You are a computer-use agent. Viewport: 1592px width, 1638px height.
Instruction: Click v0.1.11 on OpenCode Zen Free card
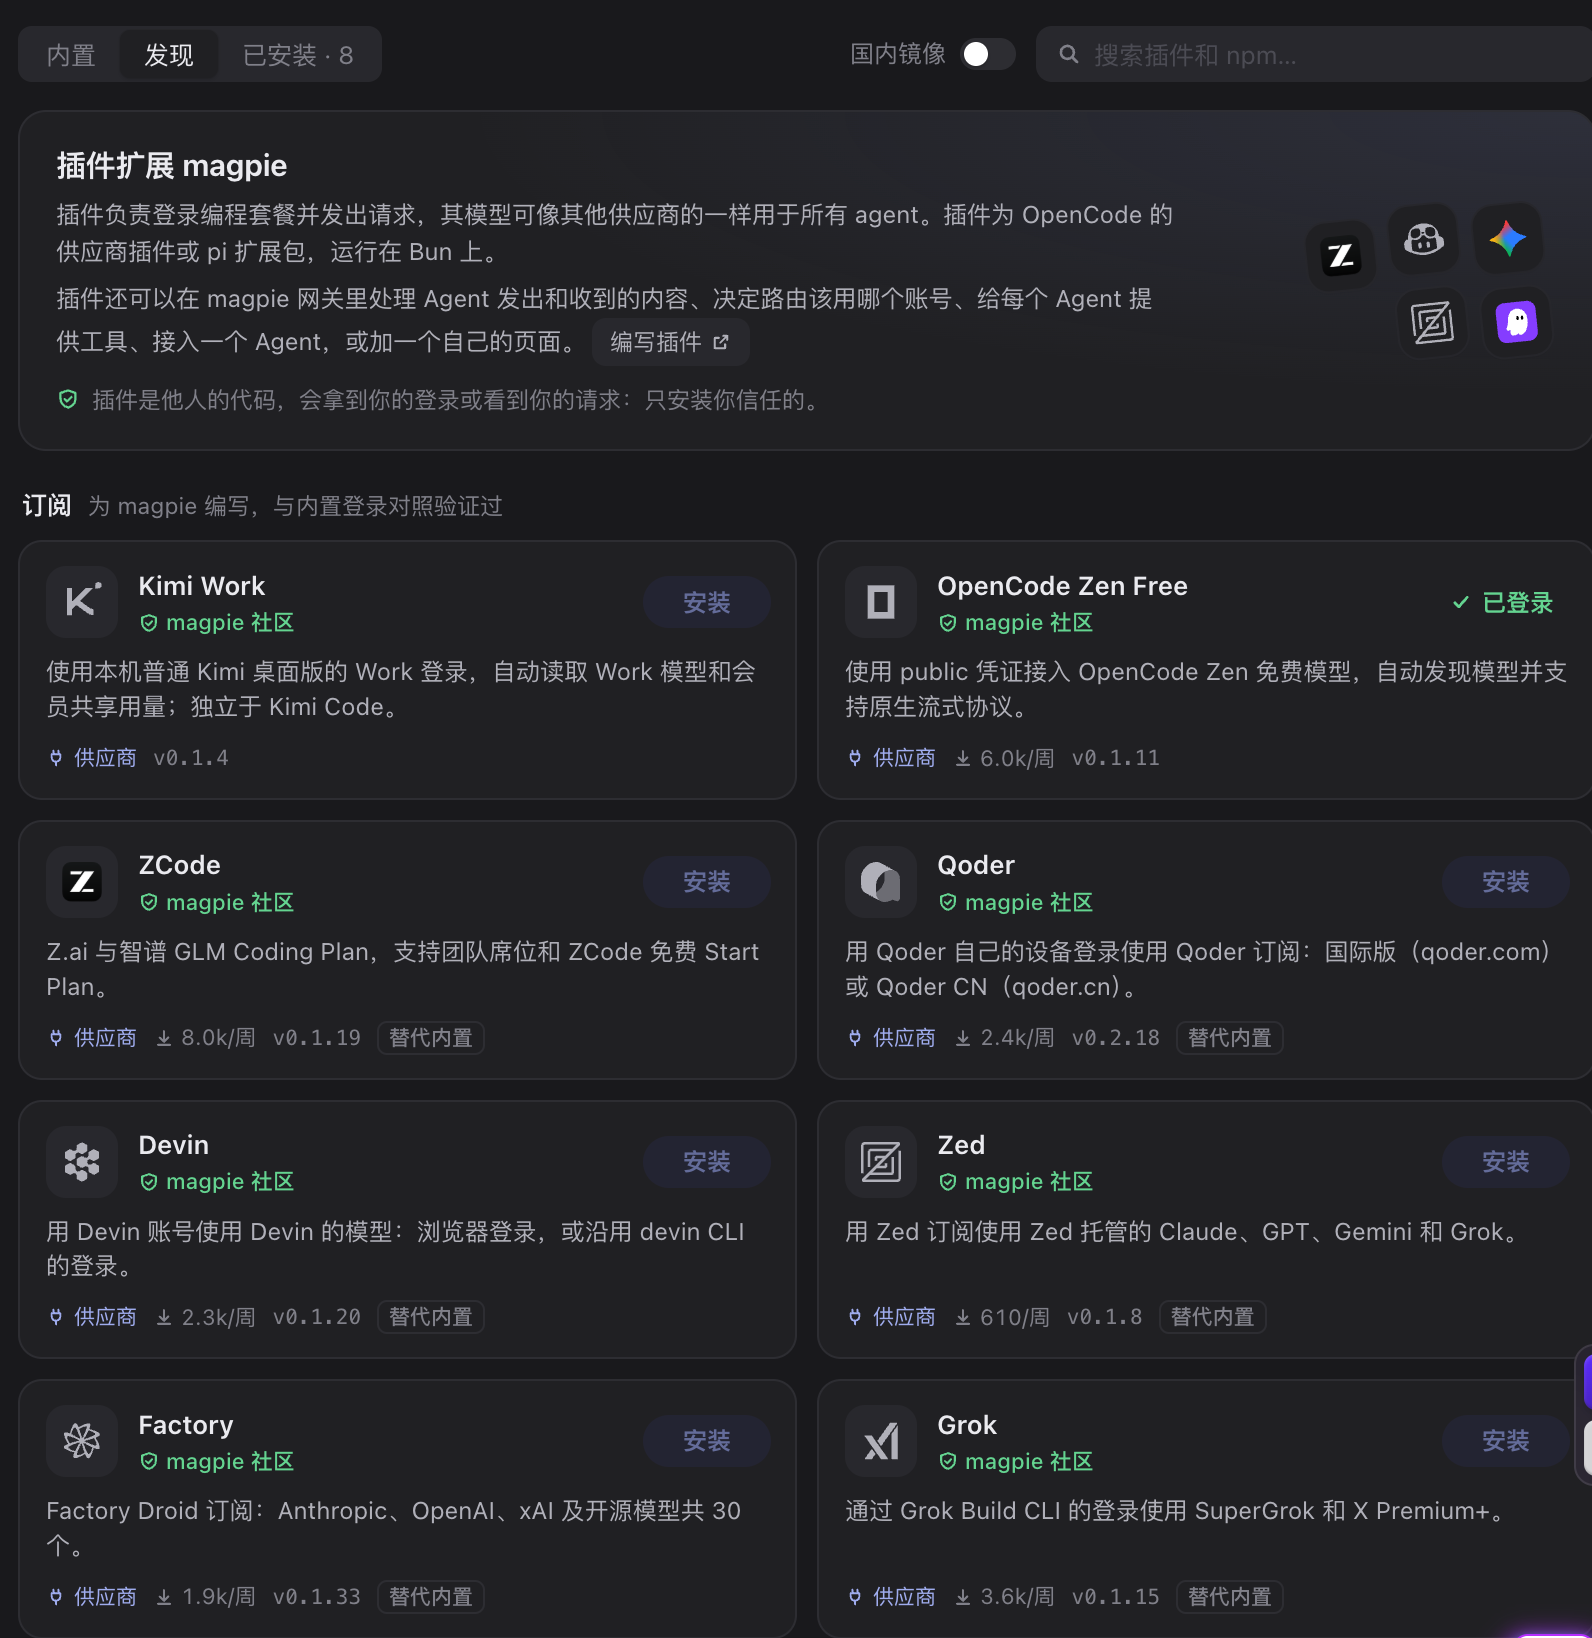1116,758
